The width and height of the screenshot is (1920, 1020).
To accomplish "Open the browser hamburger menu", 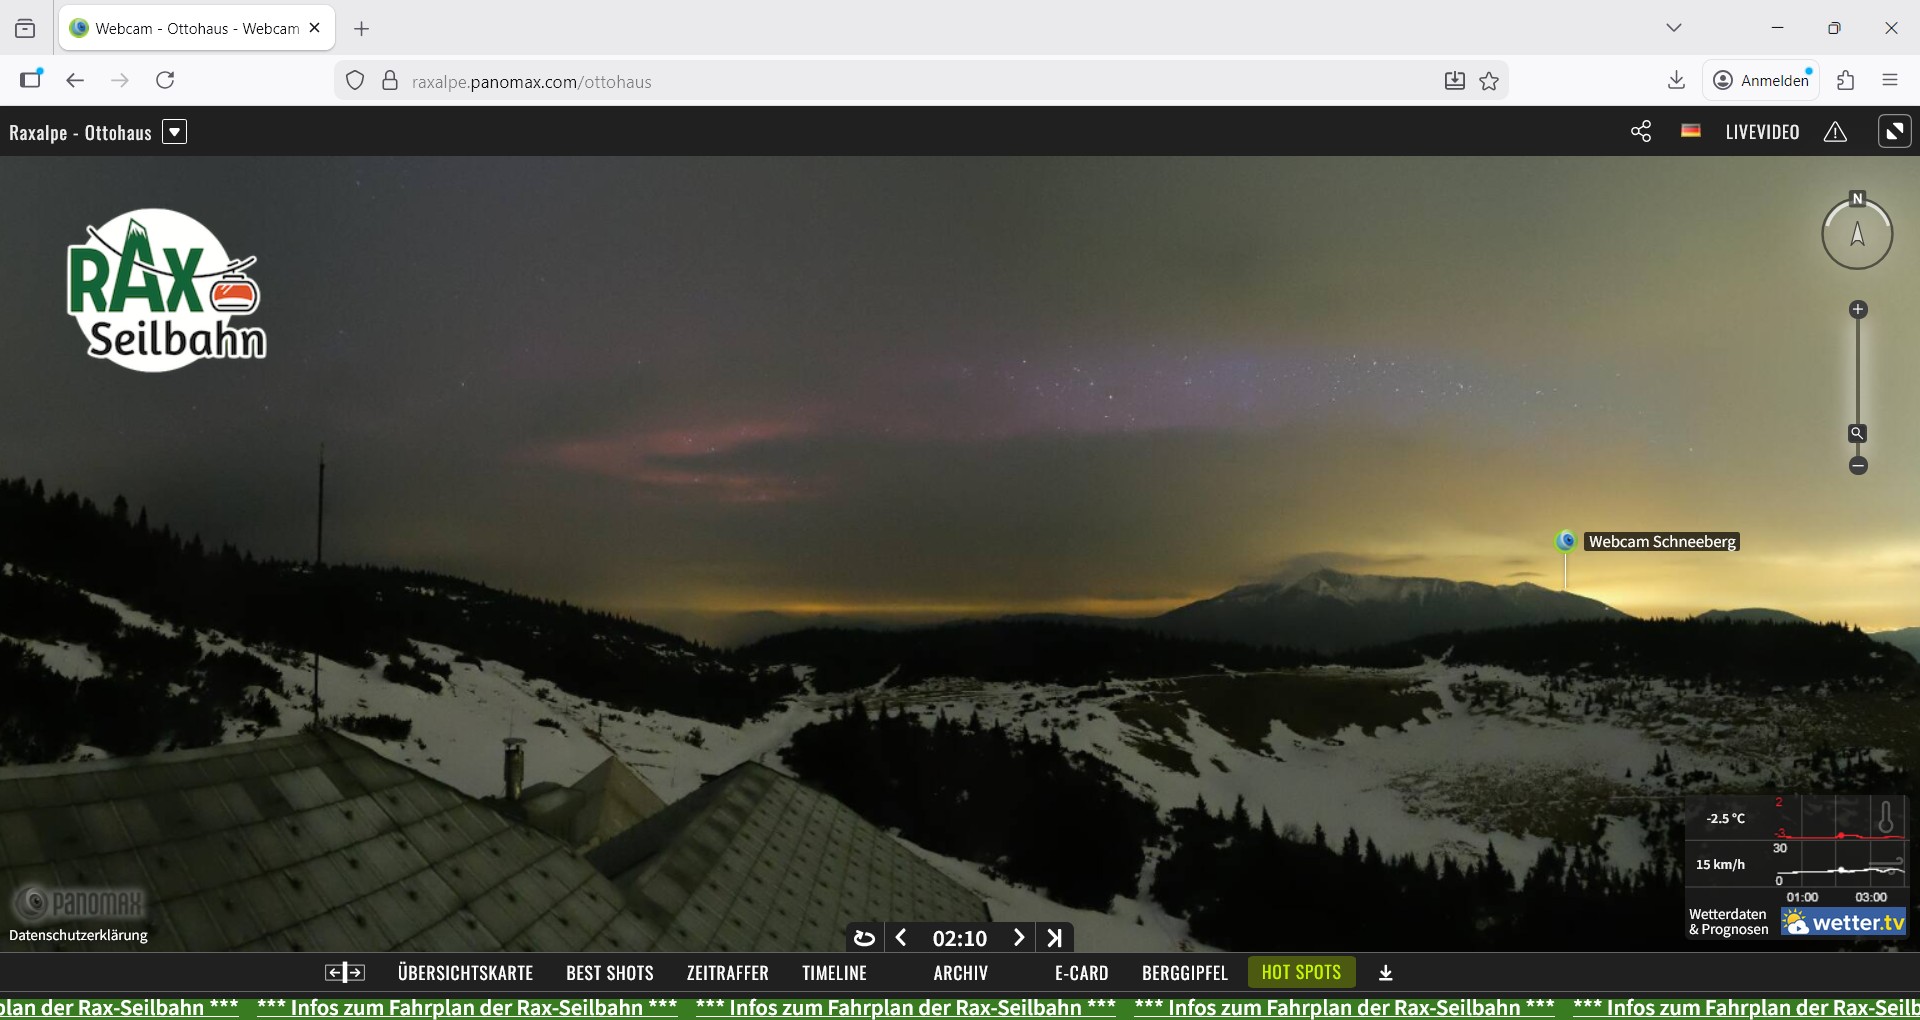I will 1890,80.
